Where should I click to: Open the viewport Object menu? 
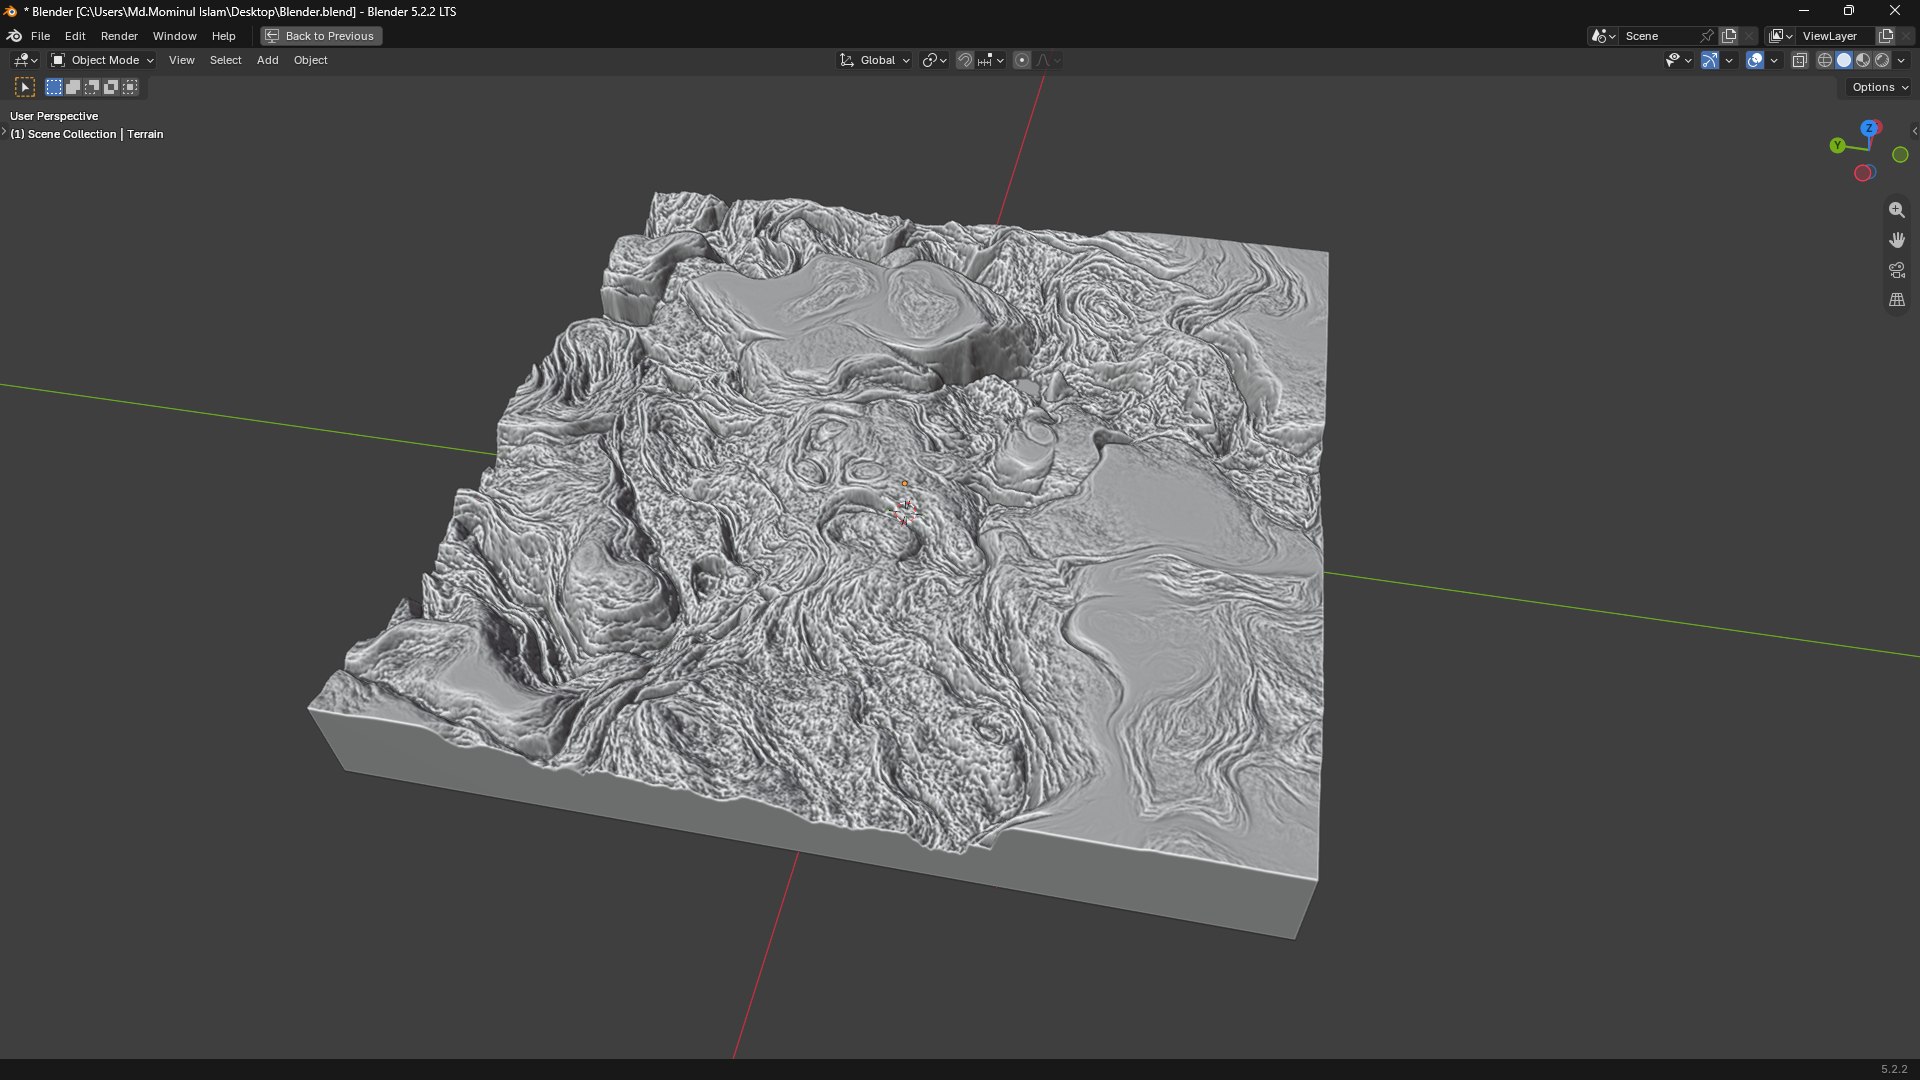tap(310, 61)
